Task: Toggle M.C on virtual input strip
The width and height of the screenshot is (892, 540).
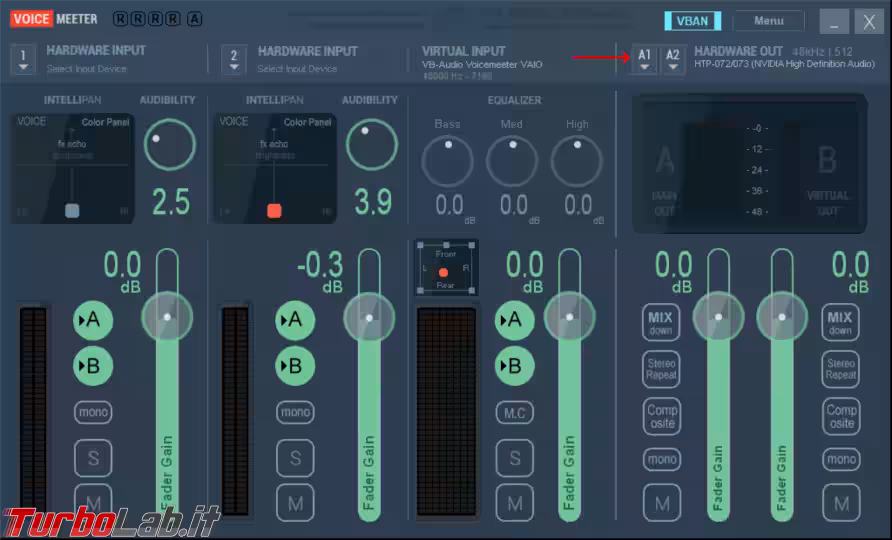Action: pyautogui.click(x=514, y=413)
